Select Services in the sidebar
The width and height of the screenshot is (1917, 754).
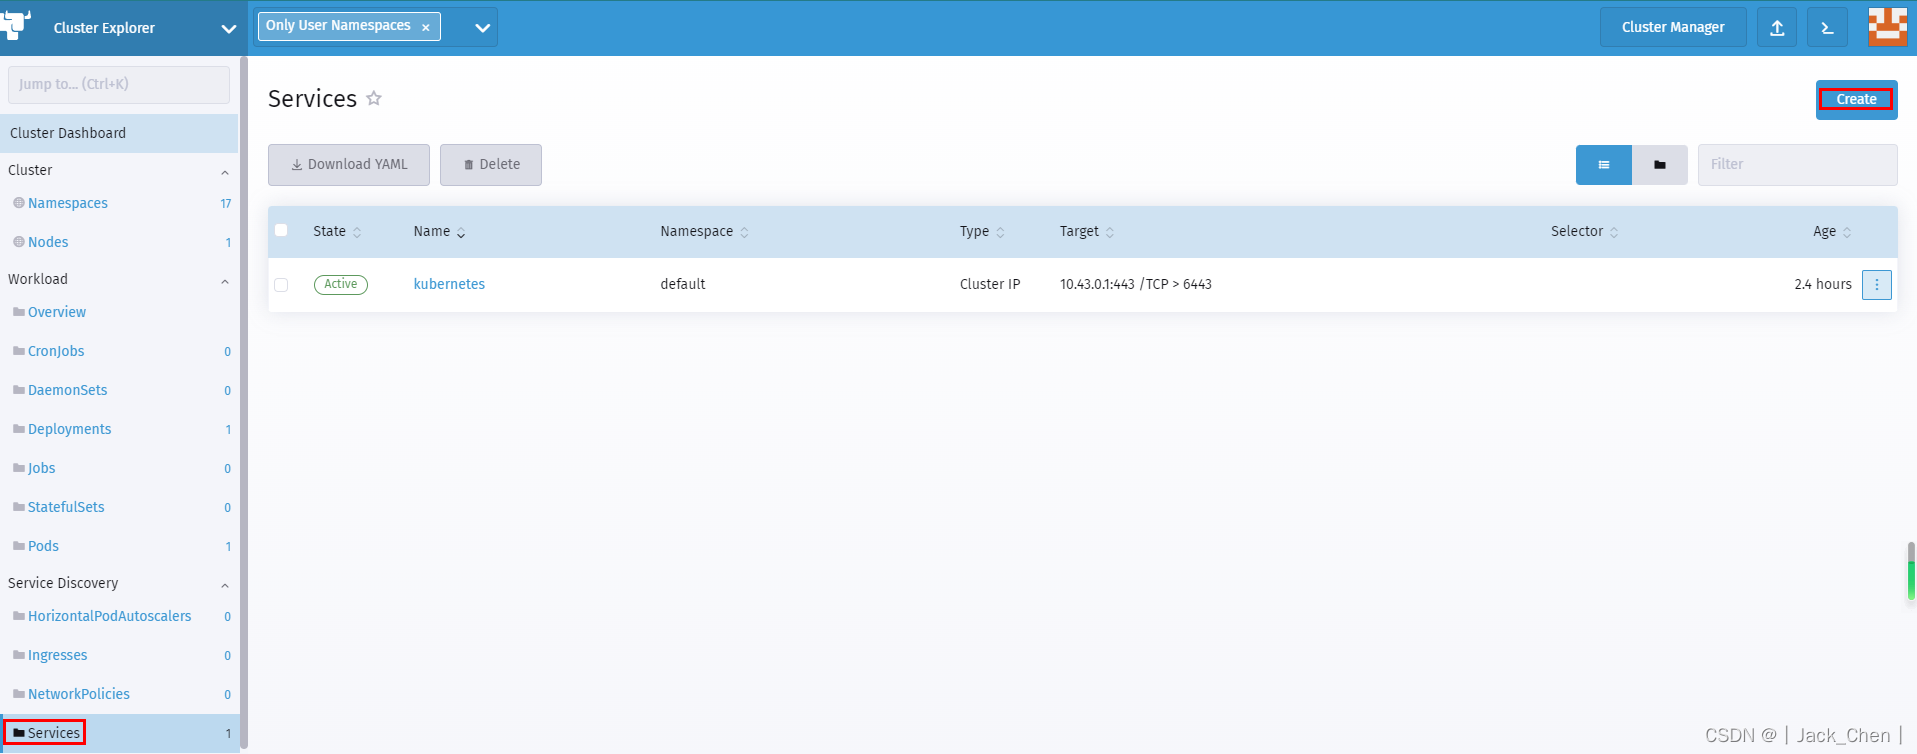[x=119, y=733]
